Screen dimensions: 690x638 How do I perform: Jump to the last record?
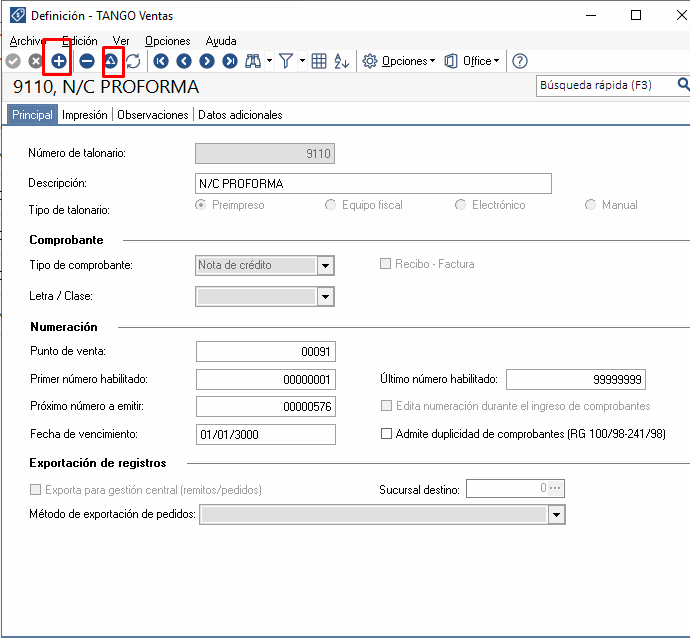click(230, 61)
